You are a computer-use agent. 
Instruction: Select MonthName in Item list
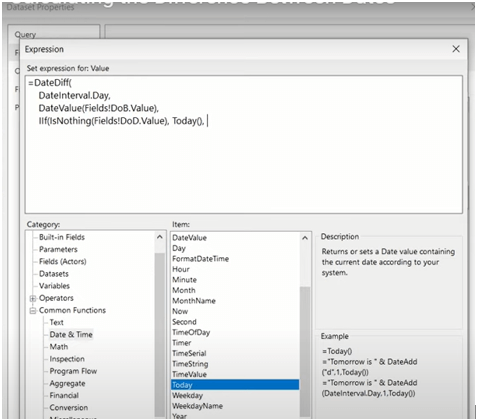[x=194, y=301]
